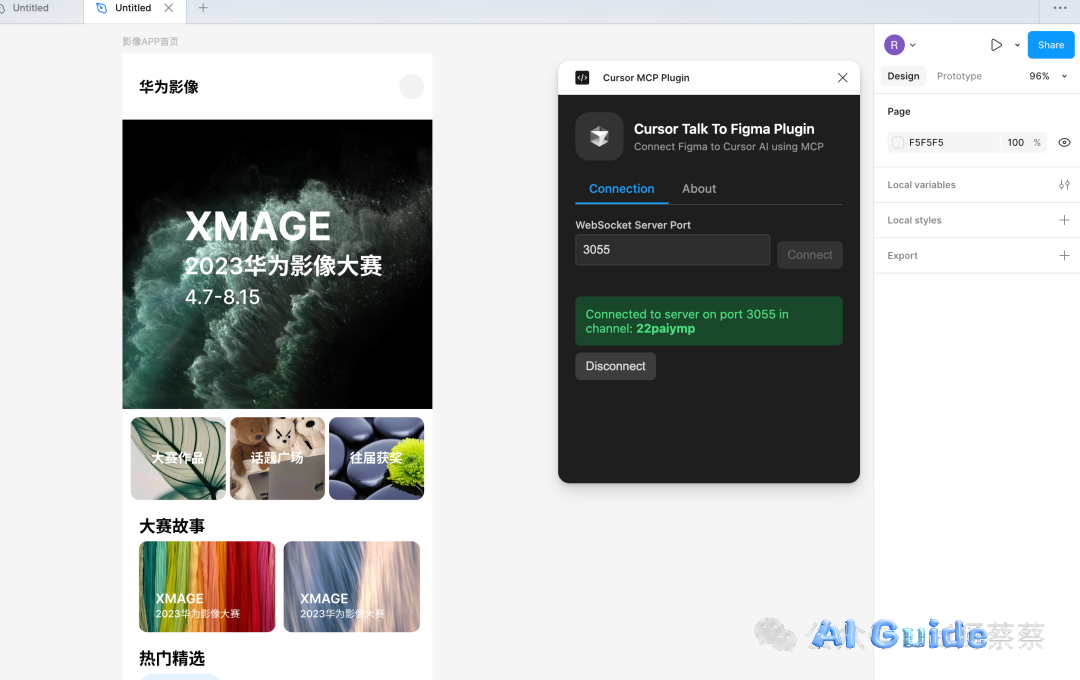Click the page color swatch F5F5F5
Viewport: 1080px width, 680px height.
click(897, 143)
